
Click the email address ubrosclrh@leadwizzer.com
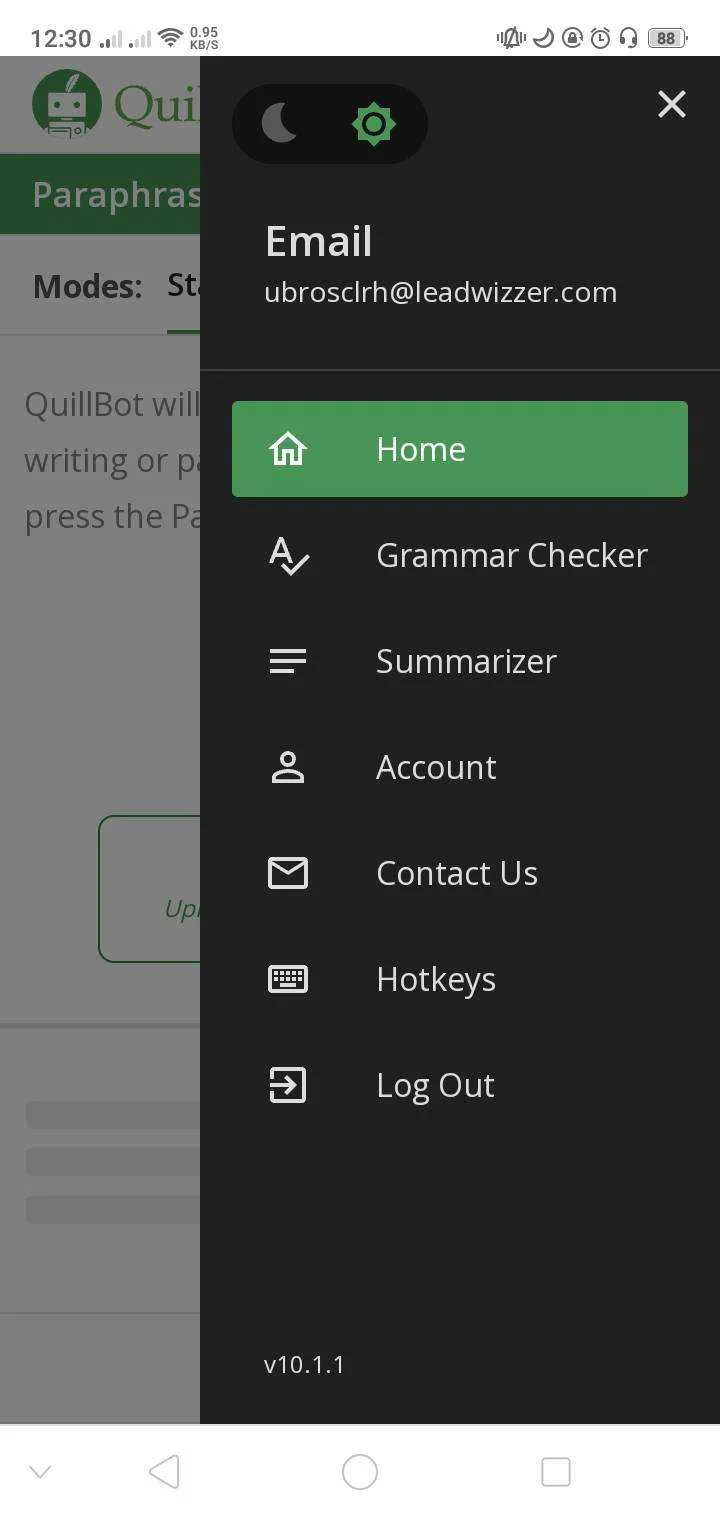tap(440, 292)
